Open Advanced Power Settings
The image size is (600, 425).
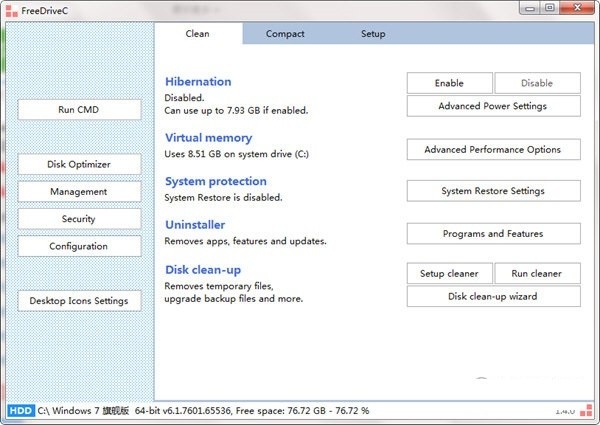(493, 106)
